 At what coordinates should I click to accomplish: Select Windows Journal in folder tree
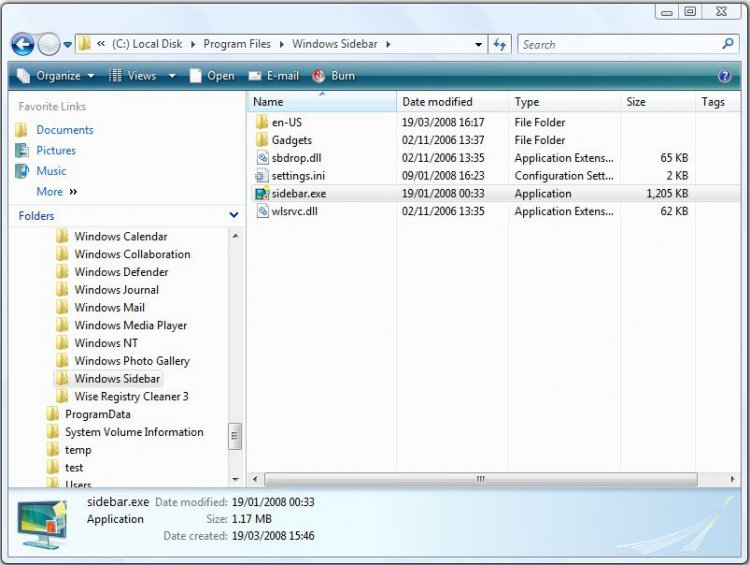tap(117, 289)
